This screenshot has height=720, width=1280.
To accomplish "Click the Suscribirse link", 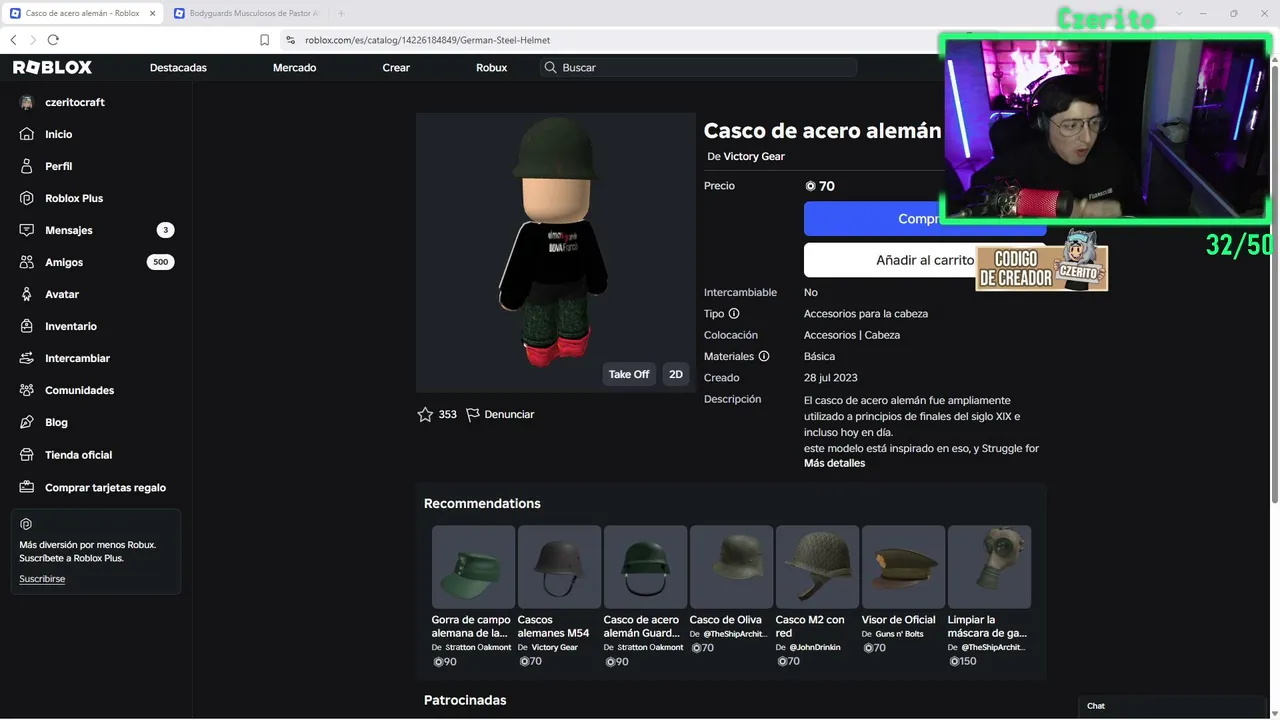I will [x=42, y=579].
